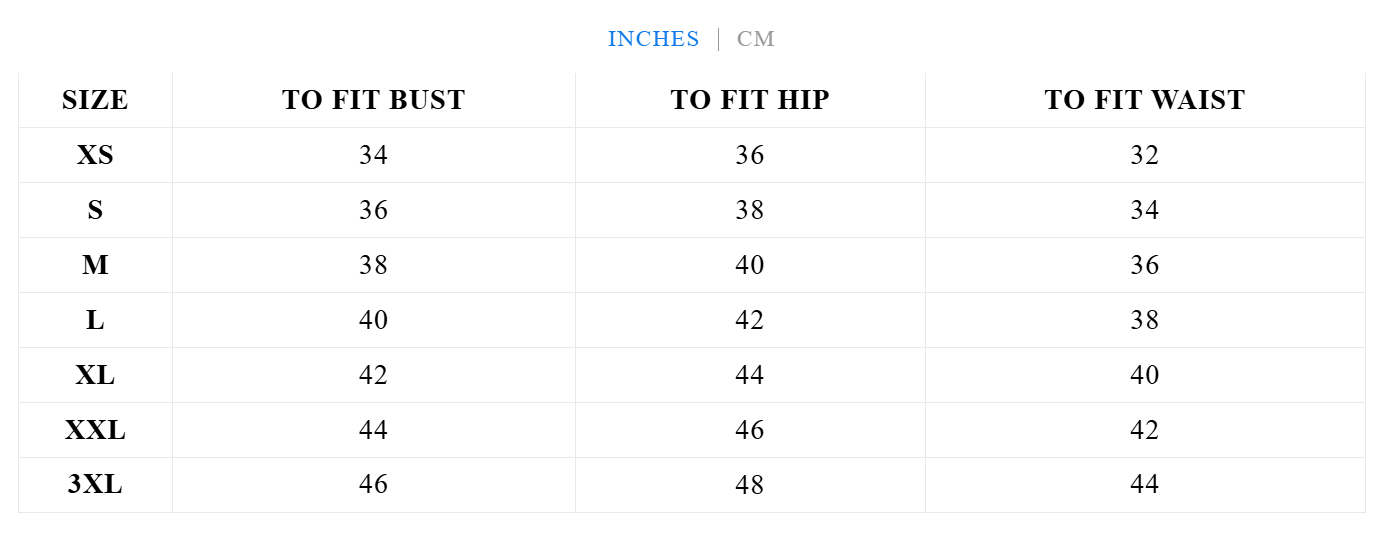Click the TO FIT WAIST header
Image resolution: width=1375 pixels, height=535 pixels.
[x=1144, y=100]
